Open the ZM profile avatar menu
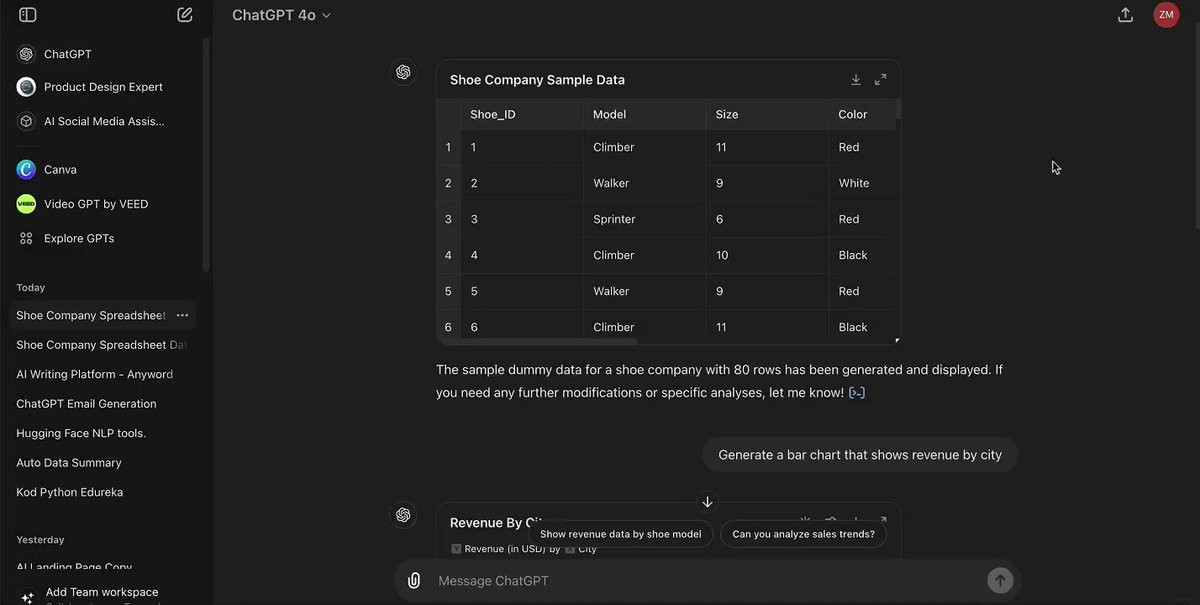 click(x=1166, y=15)
